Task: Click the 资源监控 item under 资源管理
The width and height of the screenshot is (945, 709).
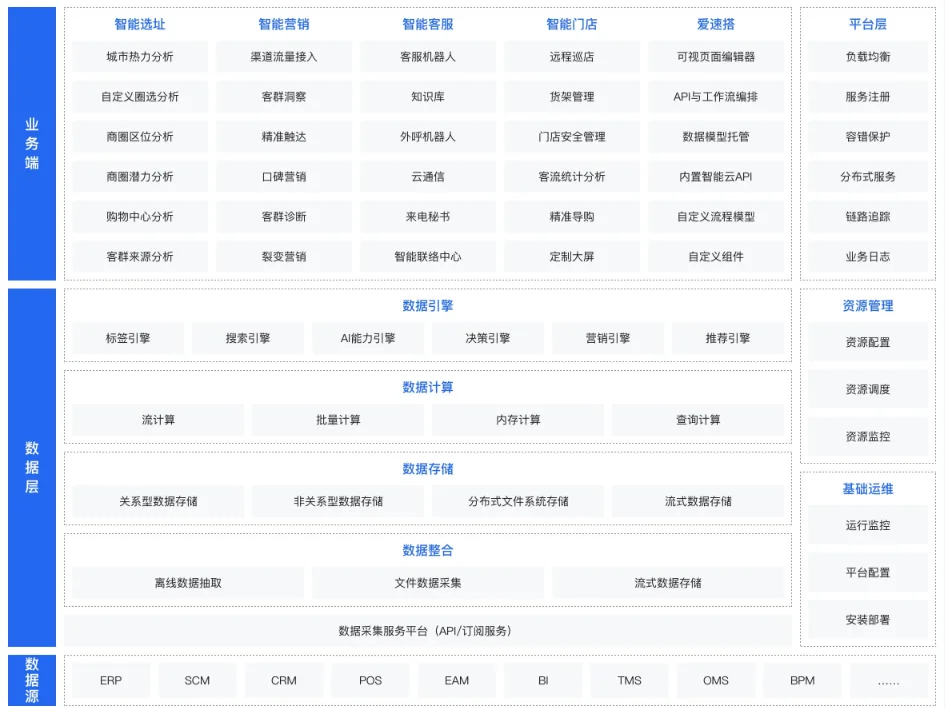Action: (868, 436)
